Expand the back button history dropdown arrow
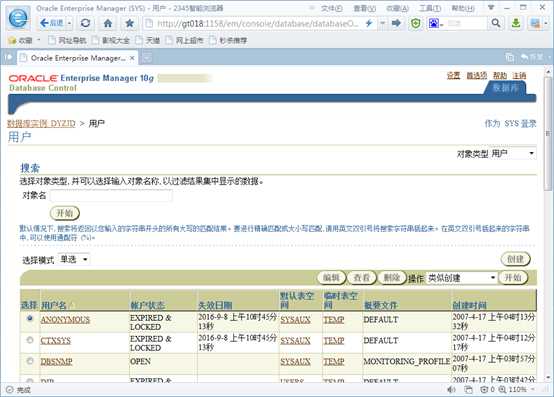Screen dimensions: 554x397 [70, 24]
